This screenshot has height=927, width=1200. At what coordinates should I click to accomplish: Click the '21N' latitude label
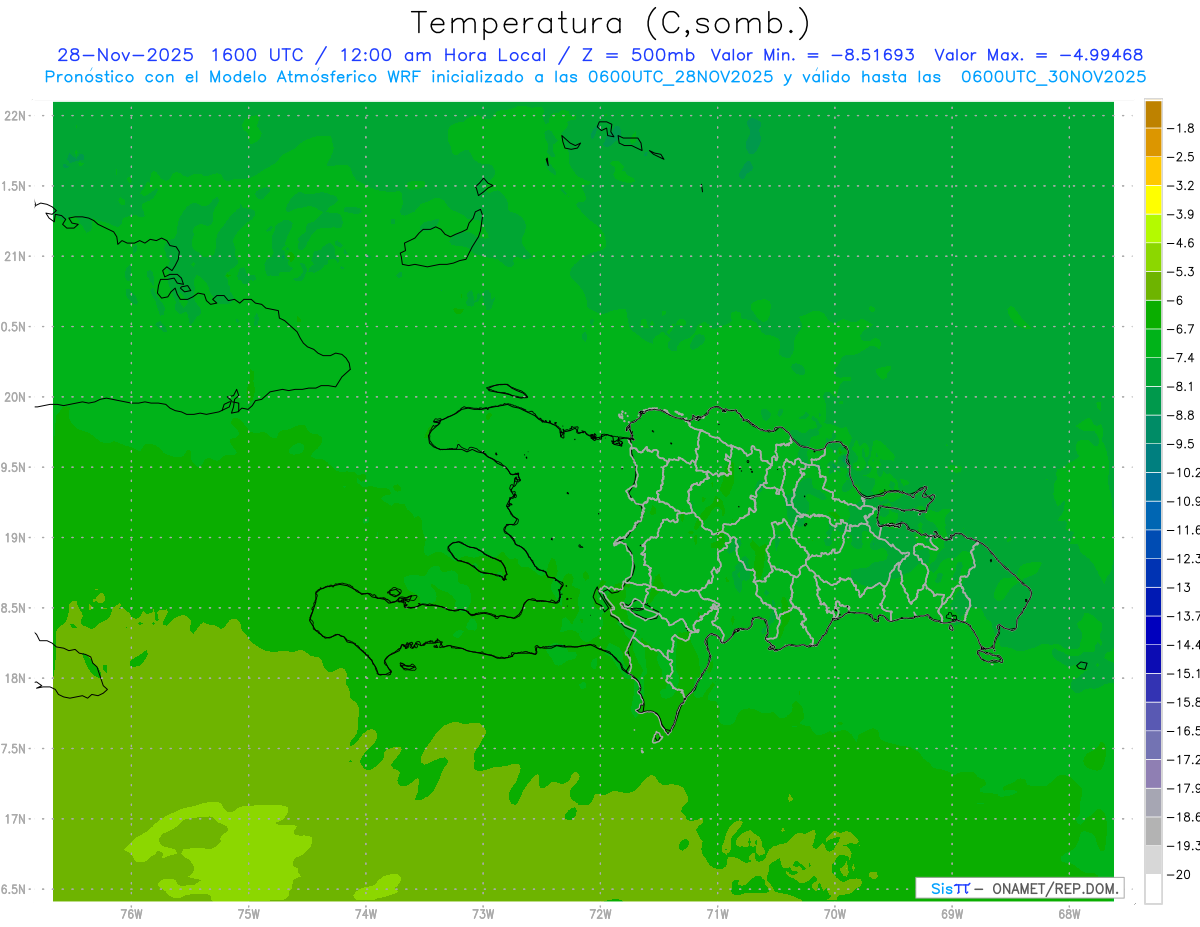coord(16,256)
